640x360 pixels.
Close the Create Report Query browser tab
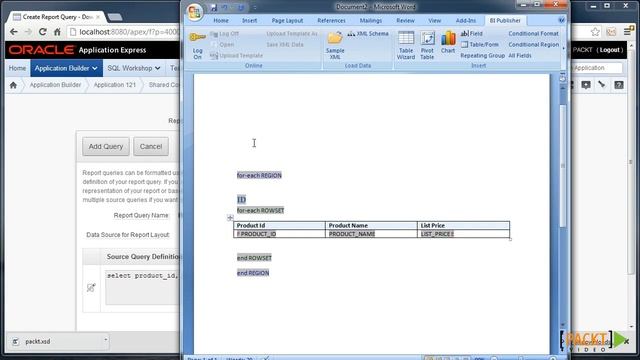click(98, 17)
